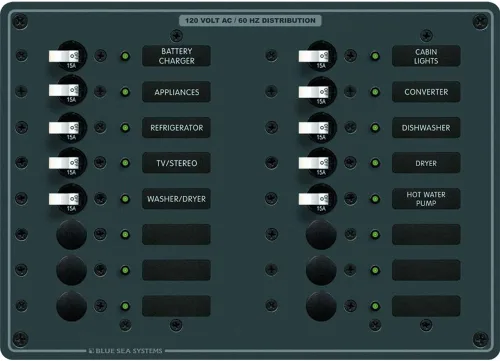Click the green LED directly below Washer/Dryer LED
Image resolution: width=500 pixels, height=361 pixels.
pyautogui.click(x=125, y=235)
